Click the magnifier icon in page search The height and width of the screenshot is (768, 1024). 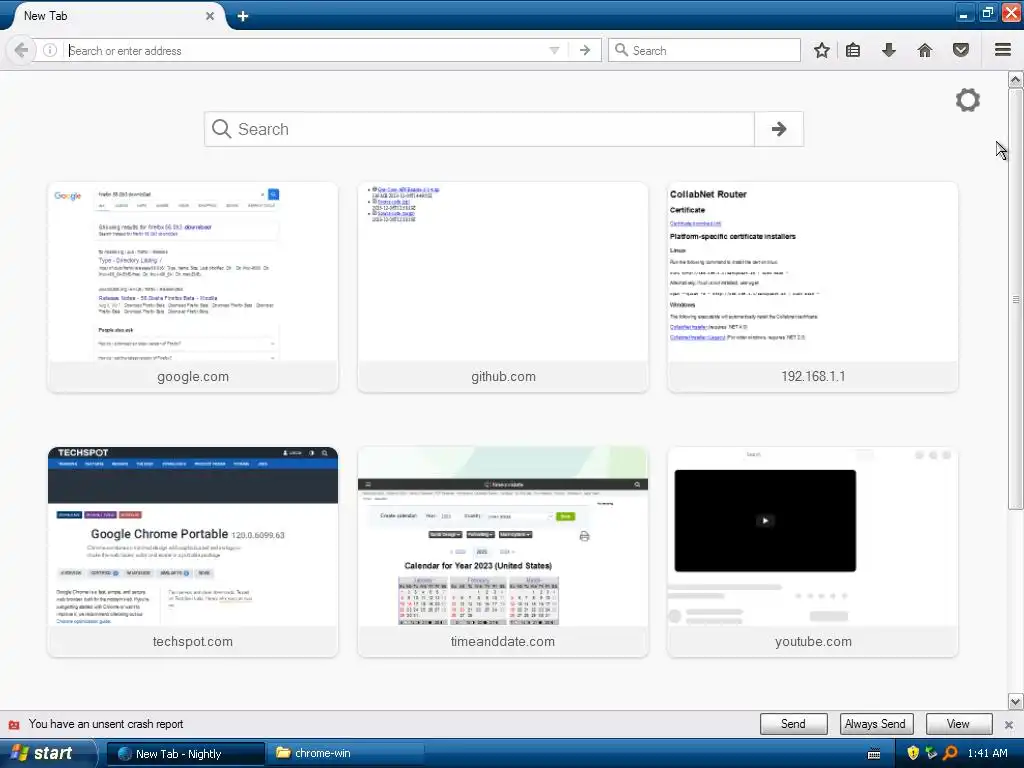(221, 129)
